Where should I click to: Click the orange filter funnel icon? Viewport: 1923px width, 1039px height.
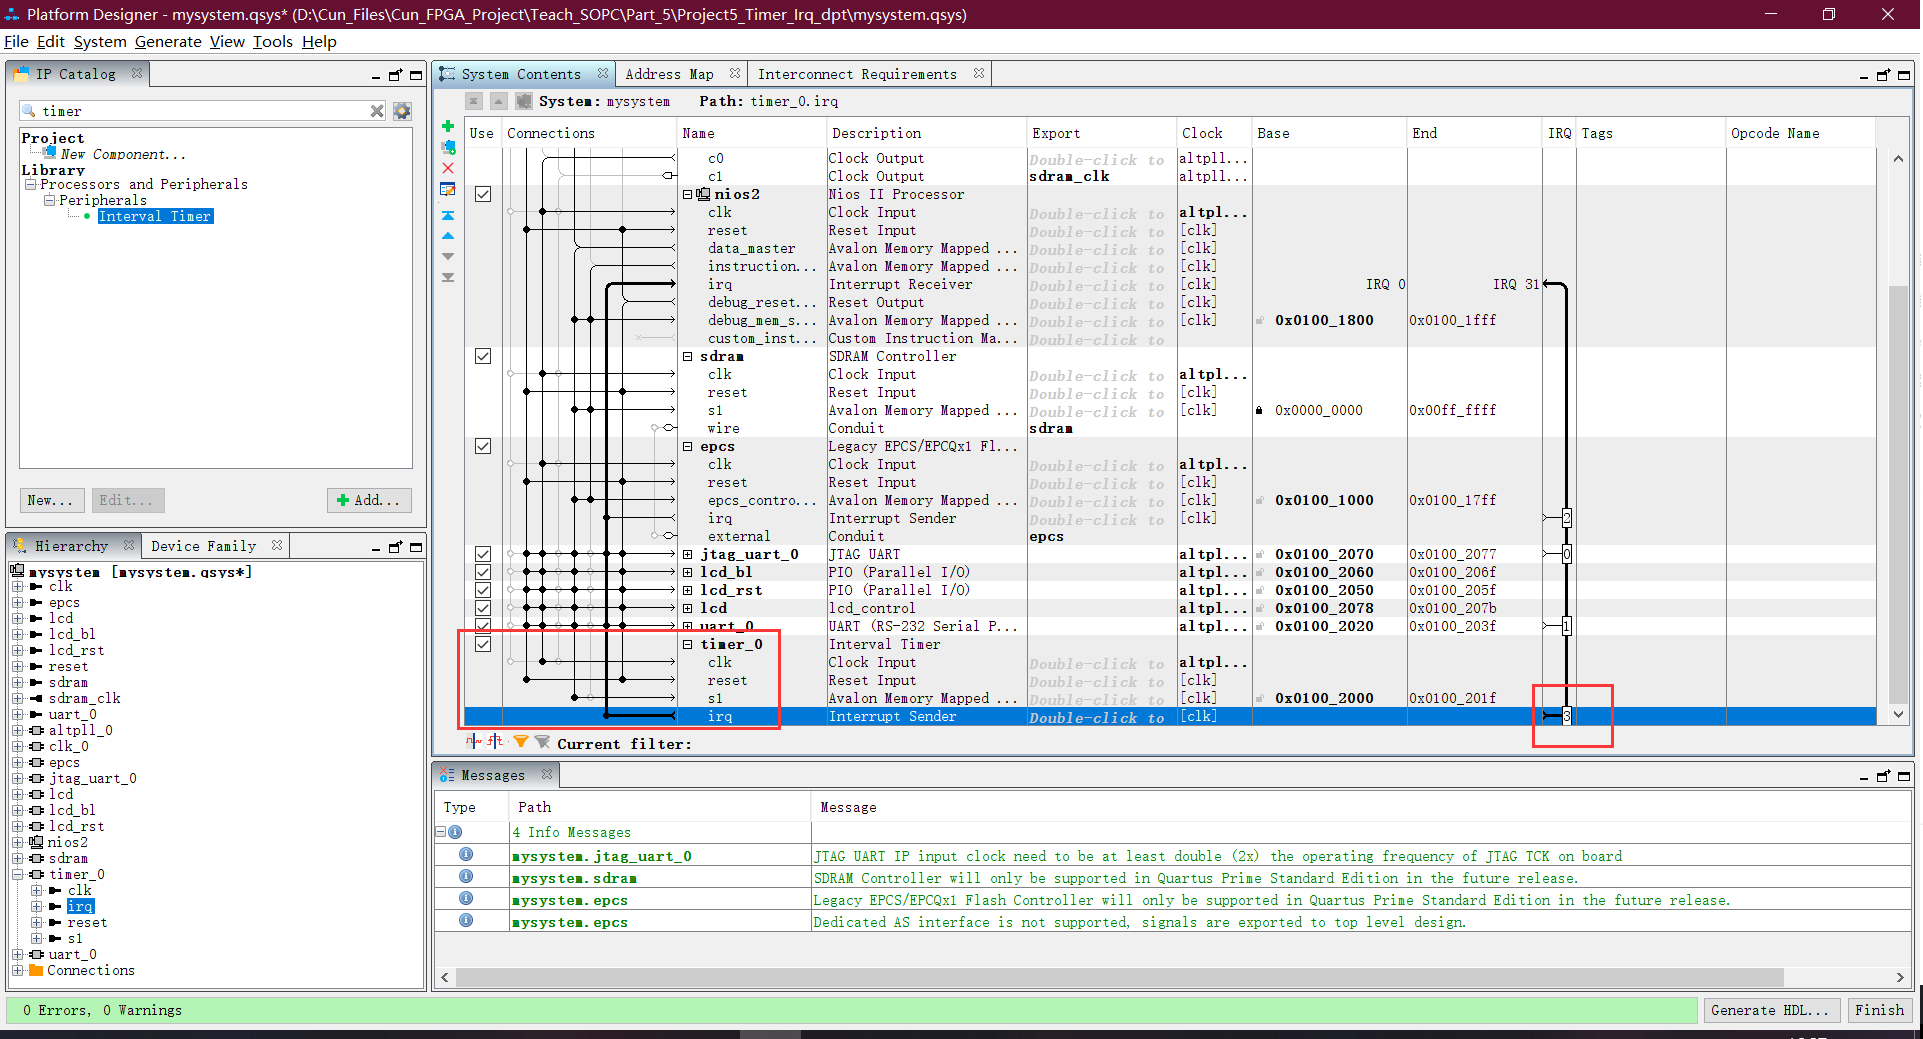pos(521,742)
